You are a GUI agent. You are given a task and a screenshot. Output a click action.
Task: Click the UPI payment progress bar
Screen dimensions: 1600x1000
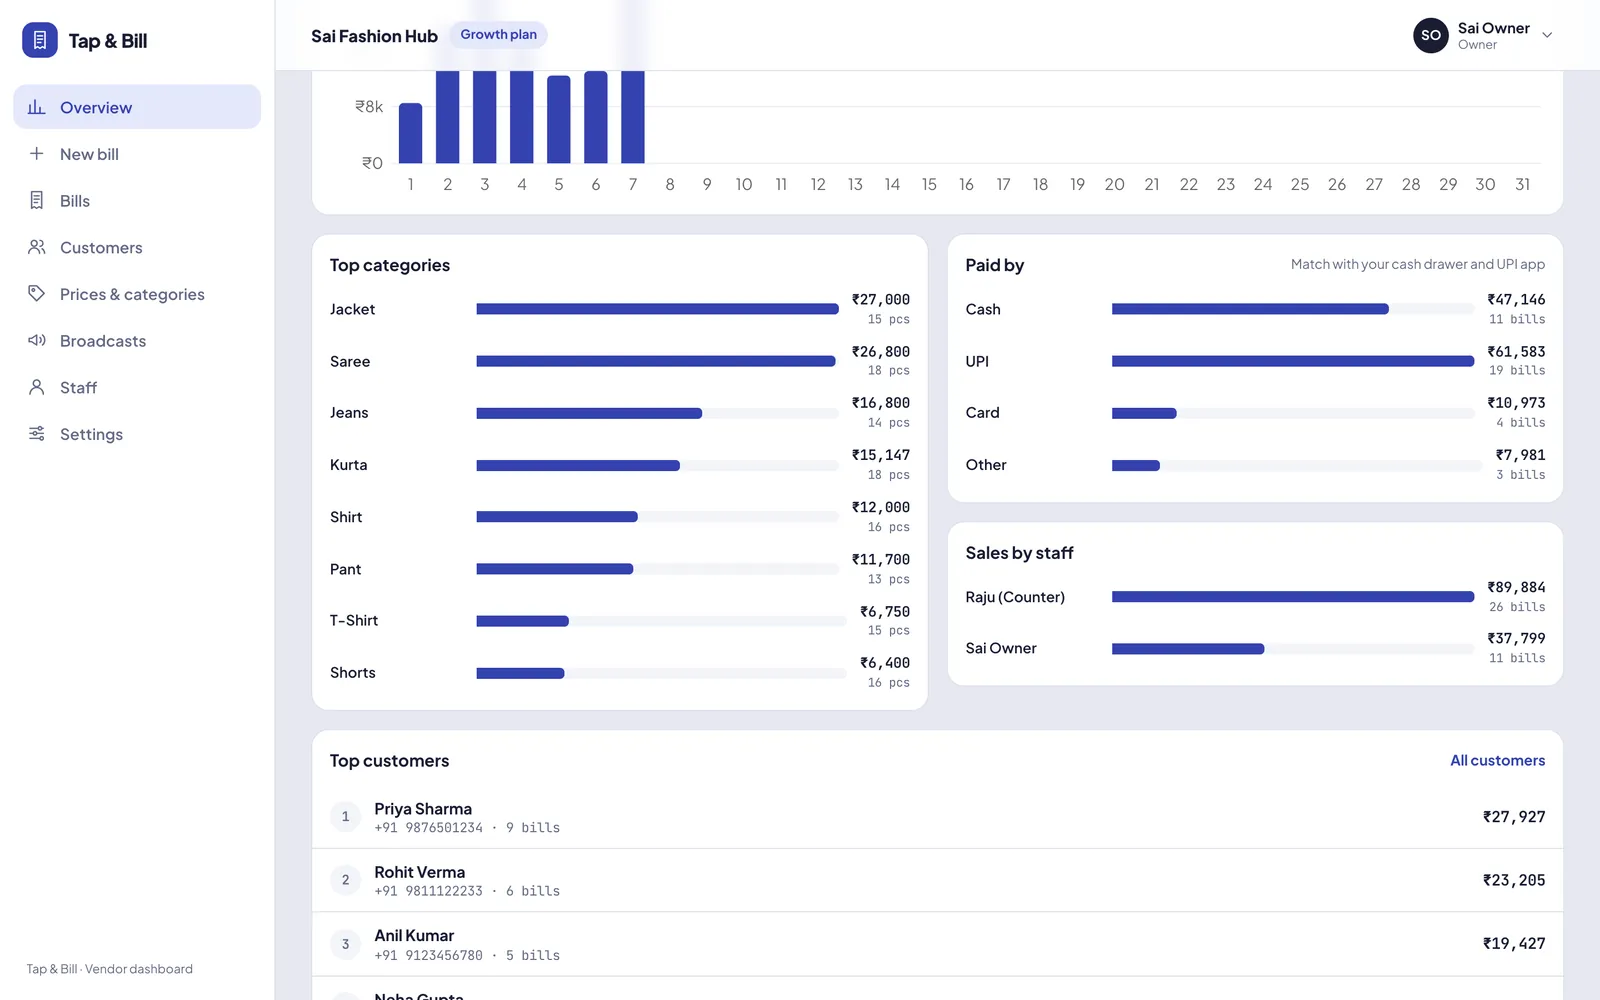coord(1293,361)
